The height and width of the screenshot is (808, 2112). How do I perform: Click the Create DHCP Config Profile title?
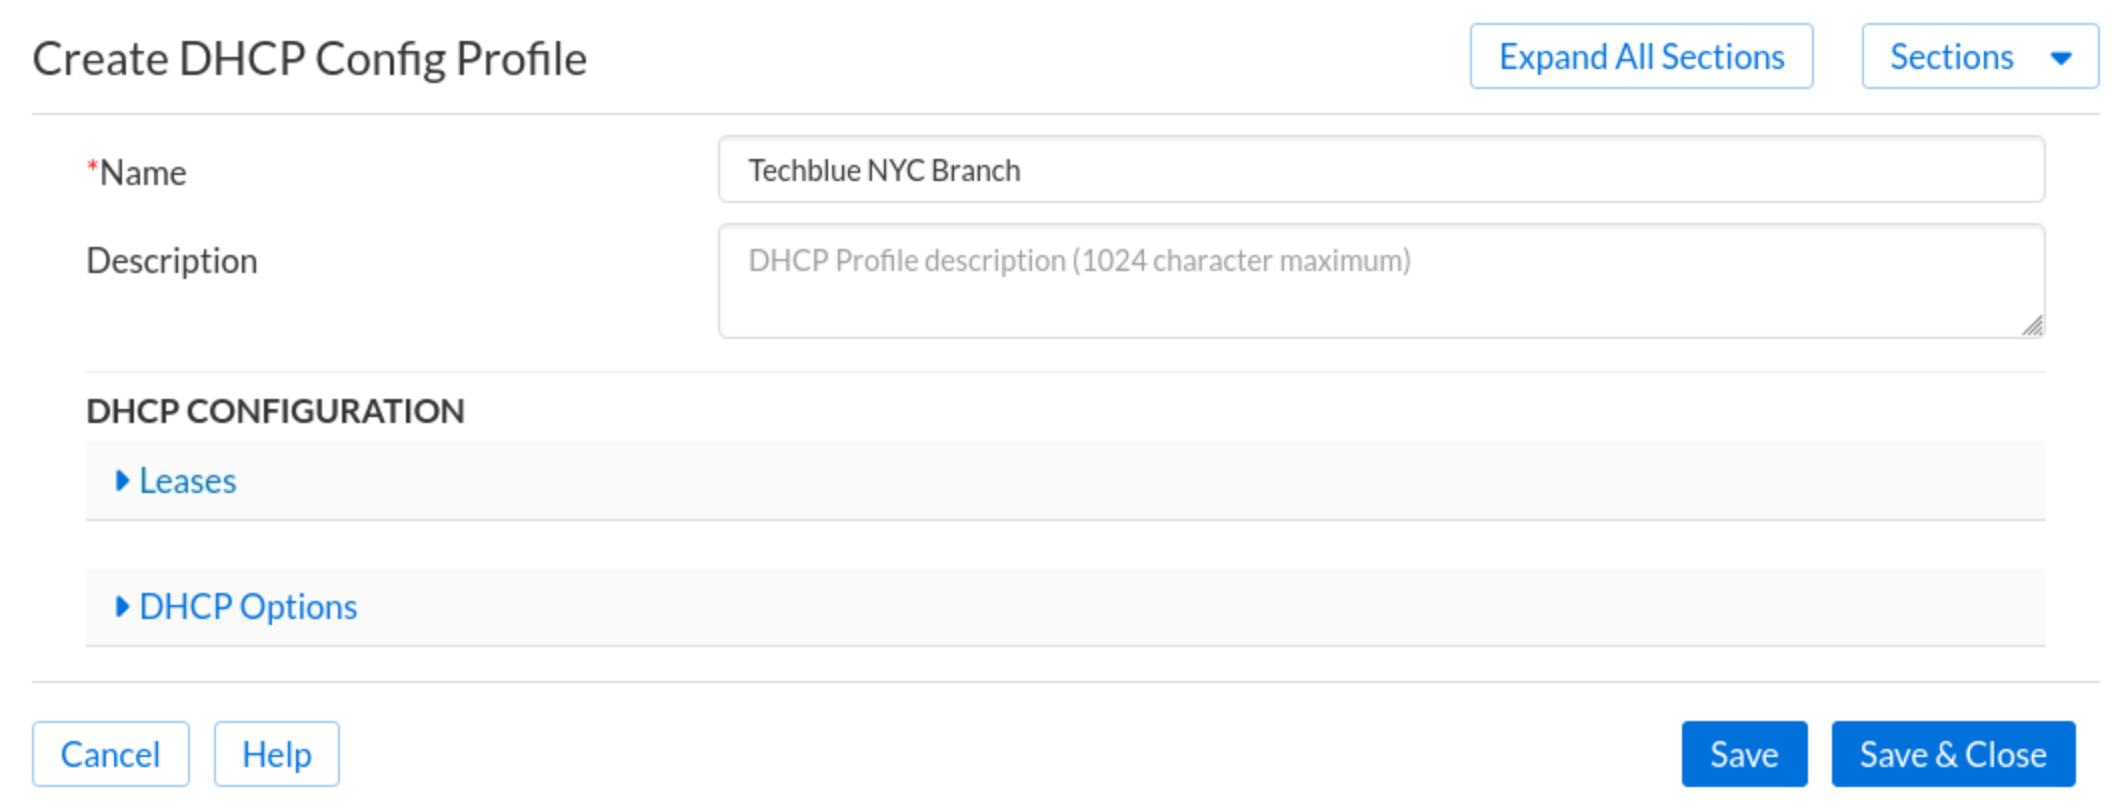tap(309, 59)
